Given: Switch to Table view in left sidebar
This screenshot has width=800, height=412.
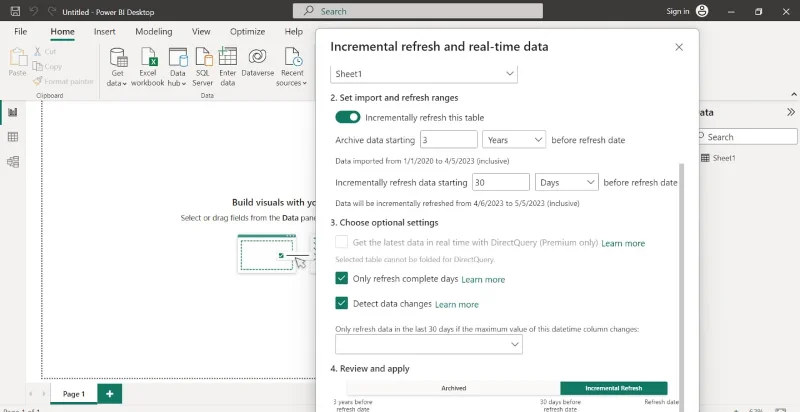Looking at the screenshot, I should click(x=13, y=137).
